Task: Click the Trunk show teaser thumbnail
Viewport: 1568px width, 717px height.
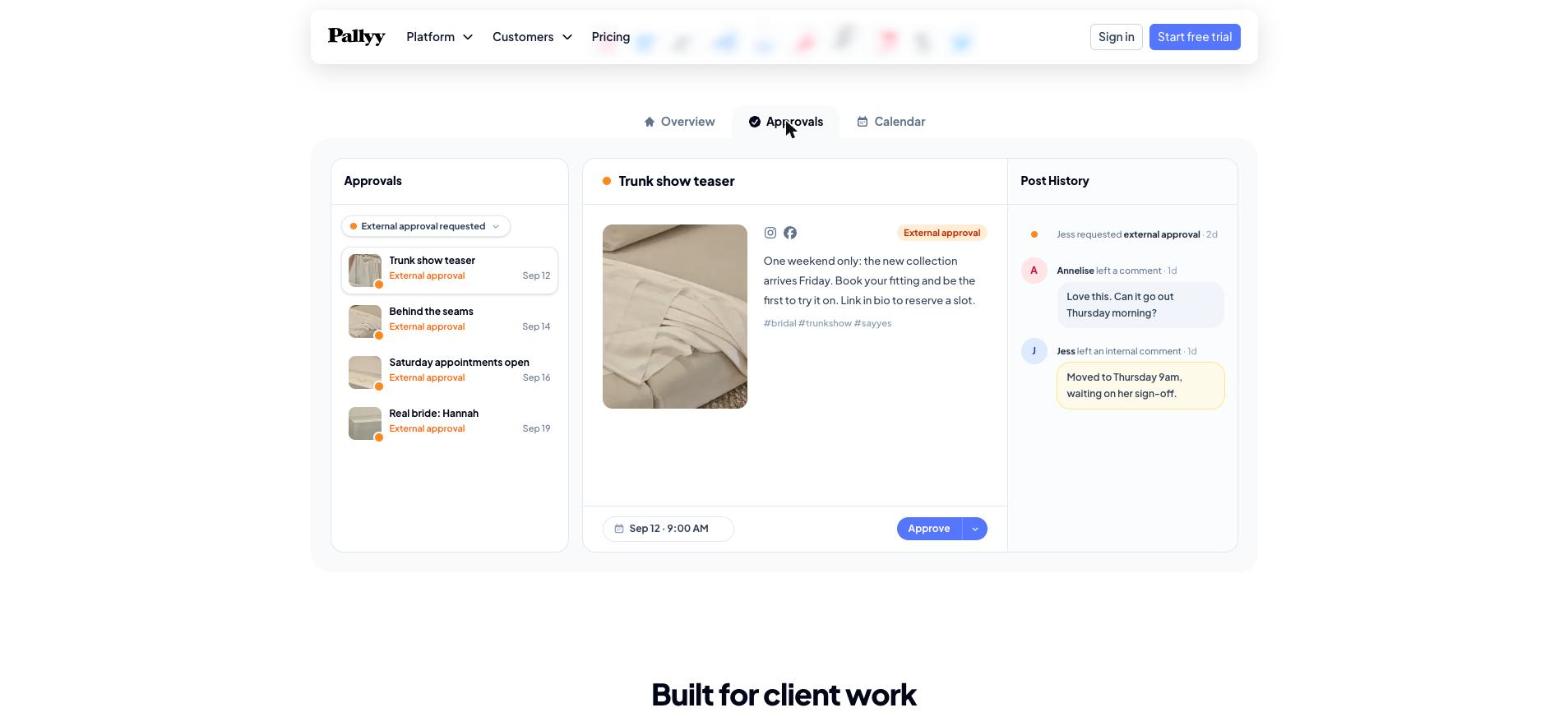Action: click(365, 271)
